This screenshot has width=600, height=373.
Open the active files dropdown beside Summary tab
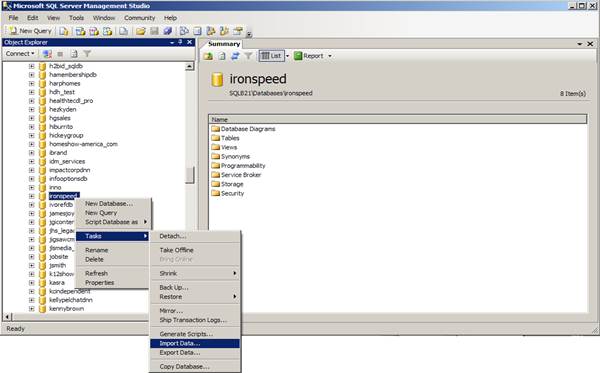pos(580,44)
